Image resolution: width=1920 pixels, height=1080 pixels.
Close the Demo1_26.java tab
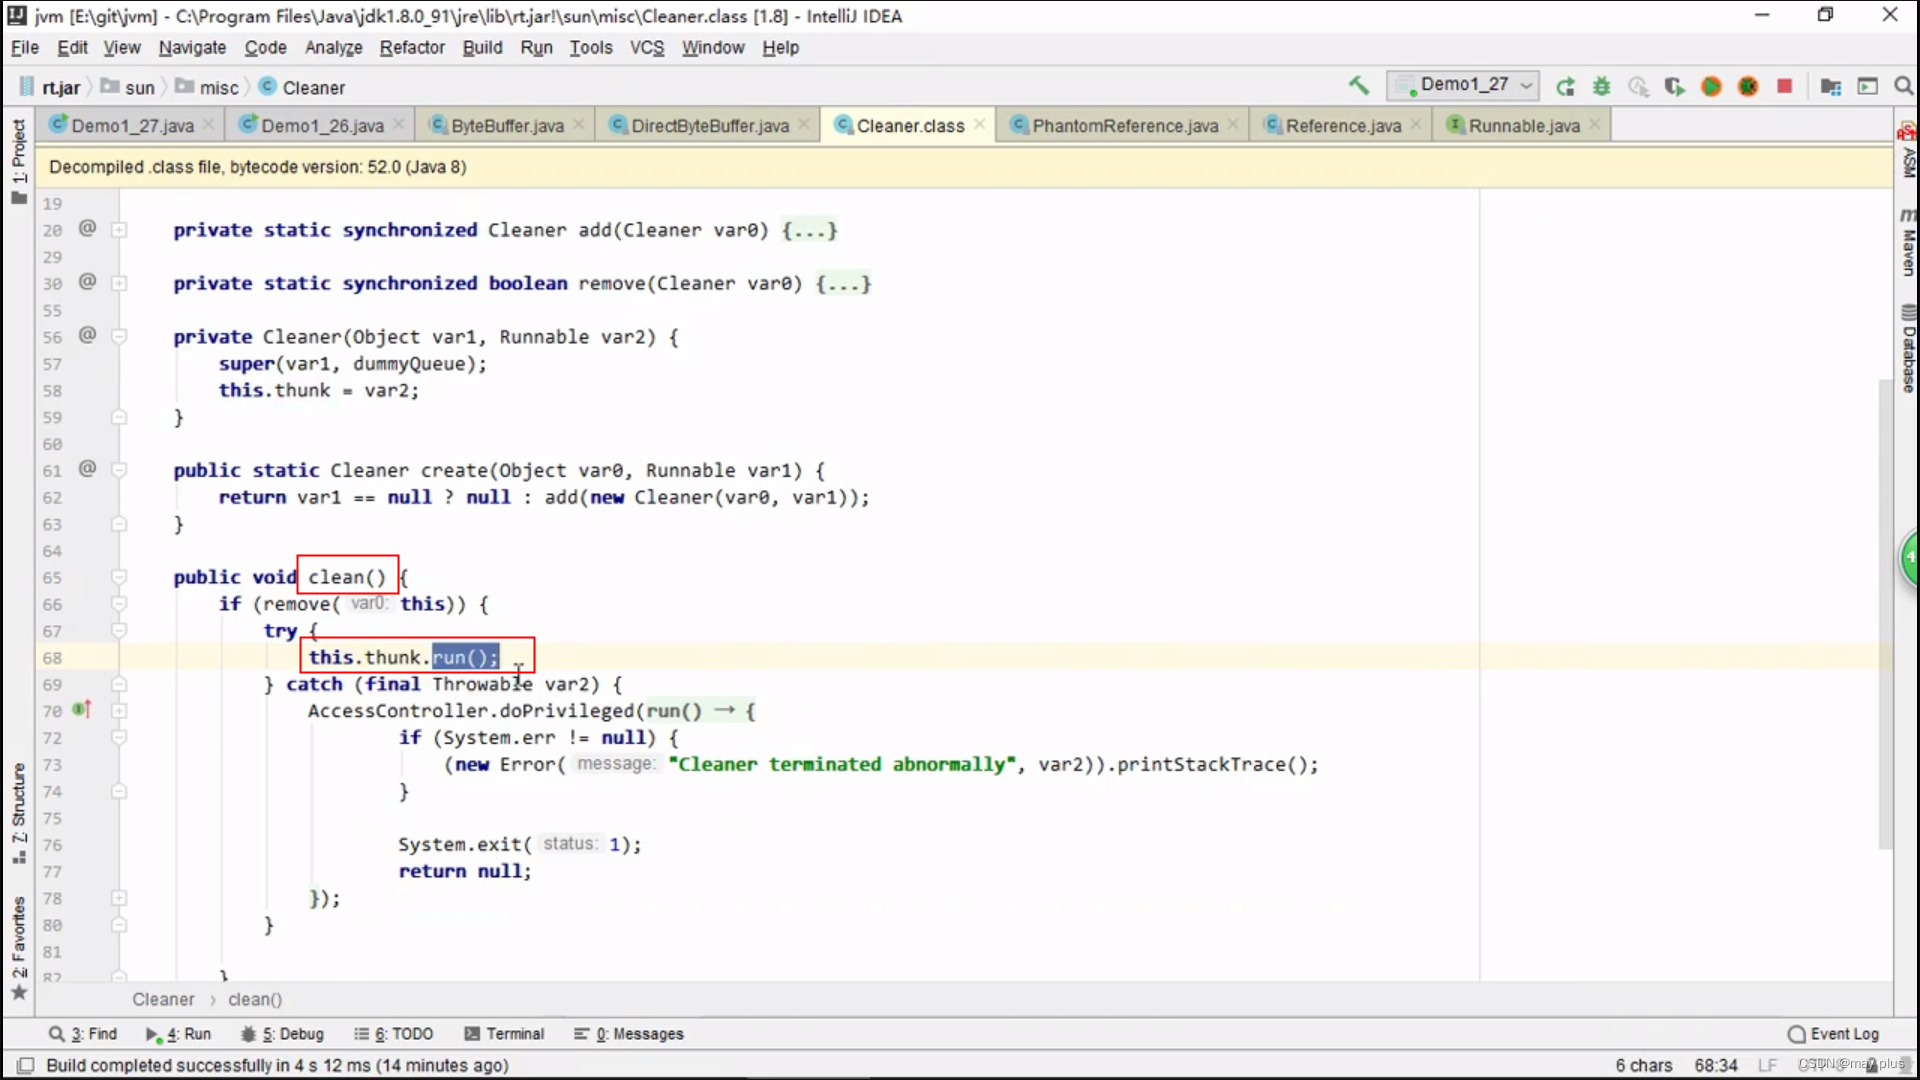click(398, 124)
